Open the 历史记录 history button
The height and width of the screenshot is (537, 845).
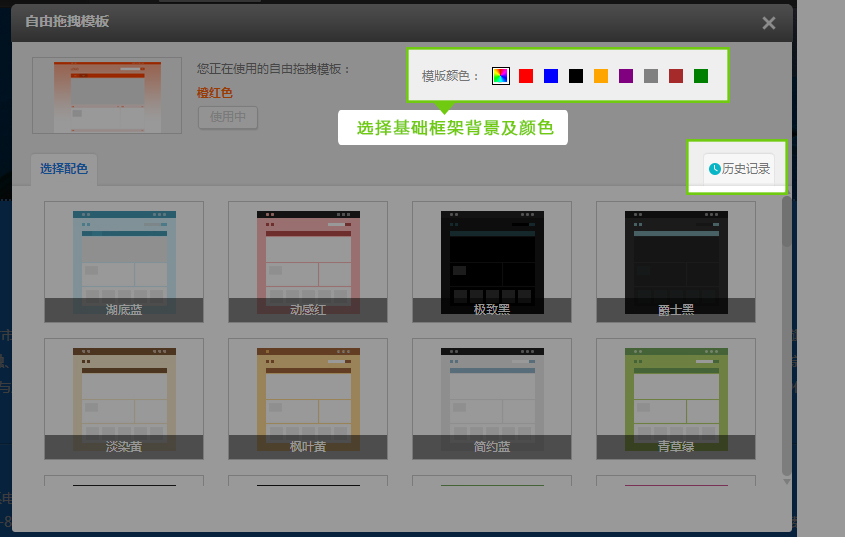coord(739,169)
